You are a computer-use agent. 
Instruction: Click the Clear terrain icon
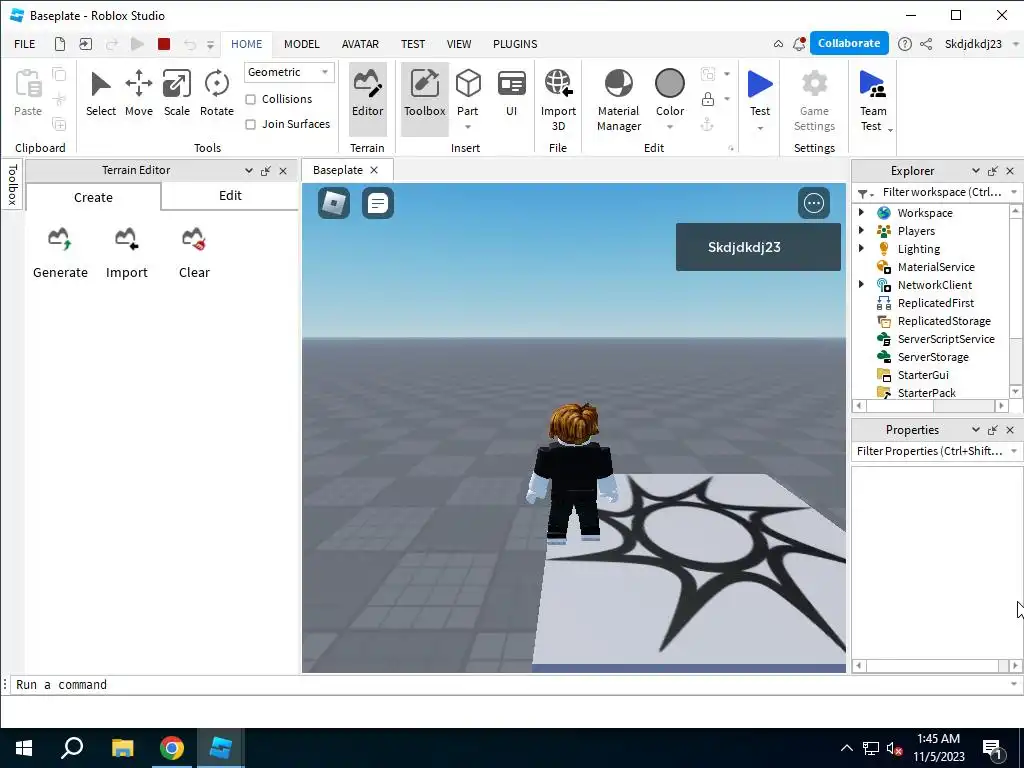pyautogui.click(x=194, y=239)
